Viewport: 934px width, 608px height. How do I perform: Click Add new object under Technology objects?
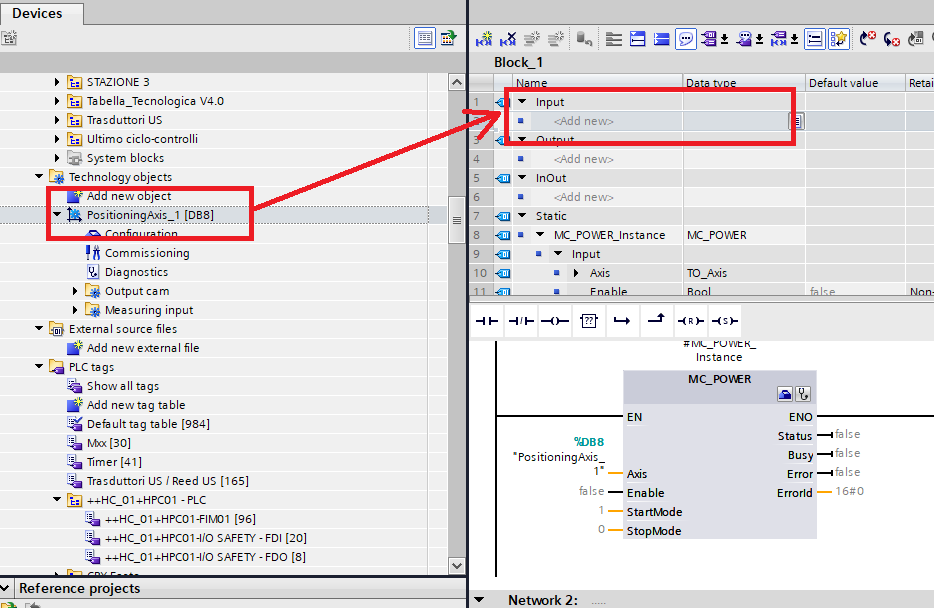click(128, 196)
